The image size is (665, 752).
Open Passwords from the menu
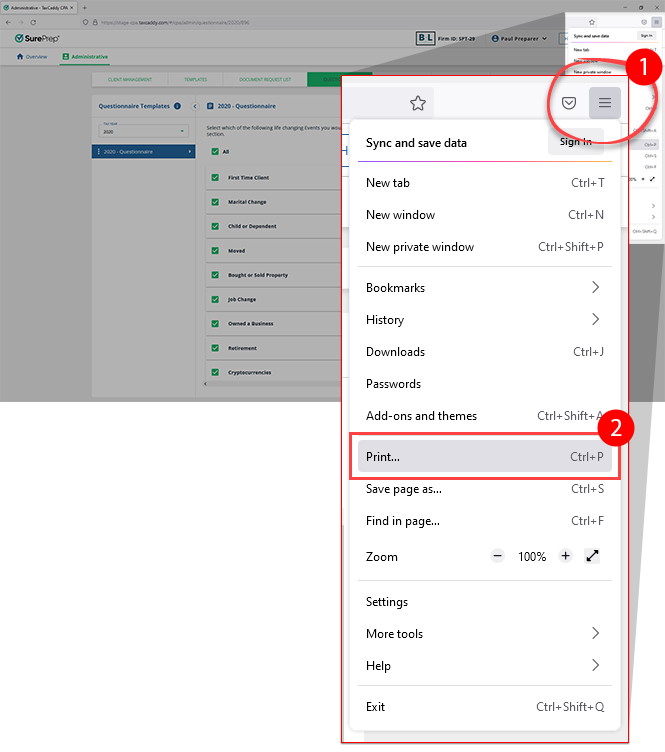pos(485,384)
